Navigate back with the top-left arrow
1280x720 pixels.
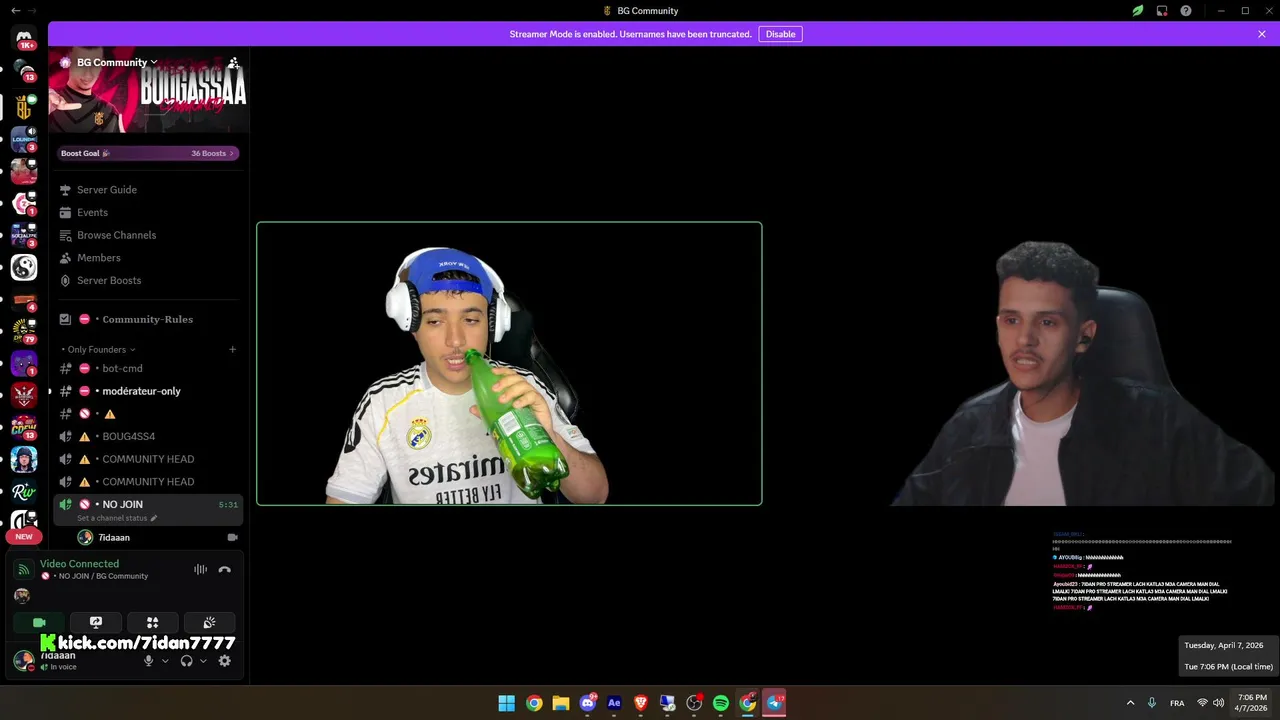point(15,11)
